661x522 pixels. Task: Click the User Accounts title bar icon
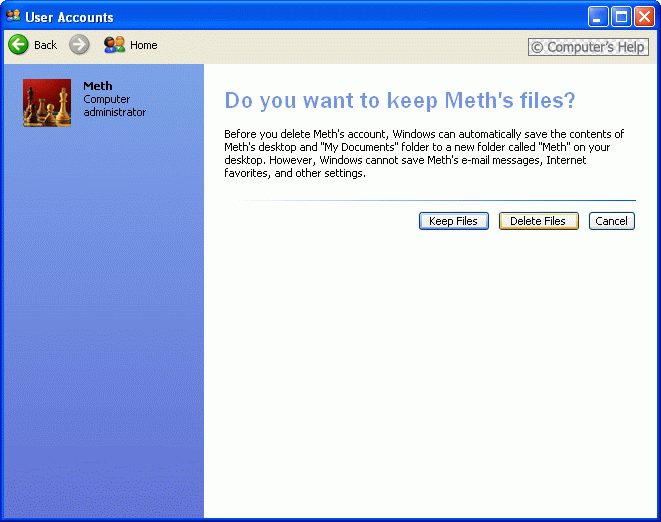tap(13, 16)
